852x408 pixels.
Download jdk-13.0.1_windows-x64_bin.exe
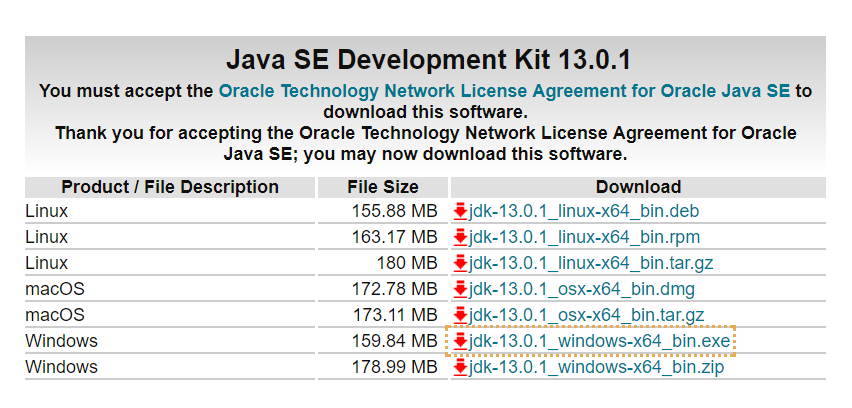[x=599, y=342]
